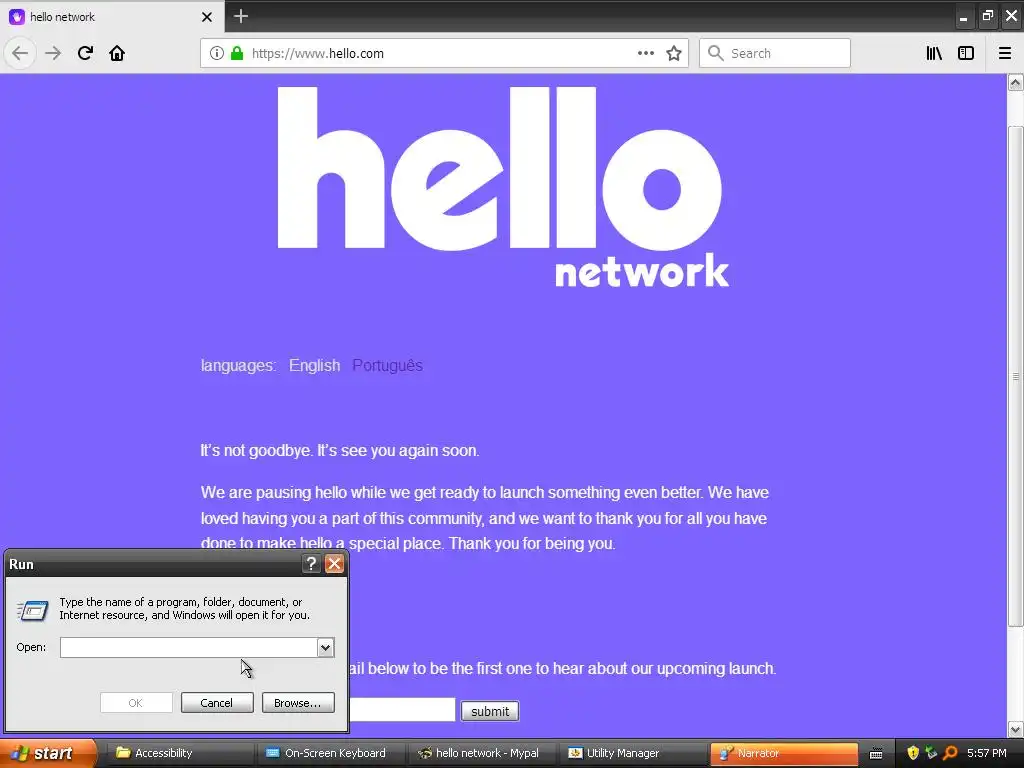Close the hello network tab
Screen dimensions: 1024x768
207,17
